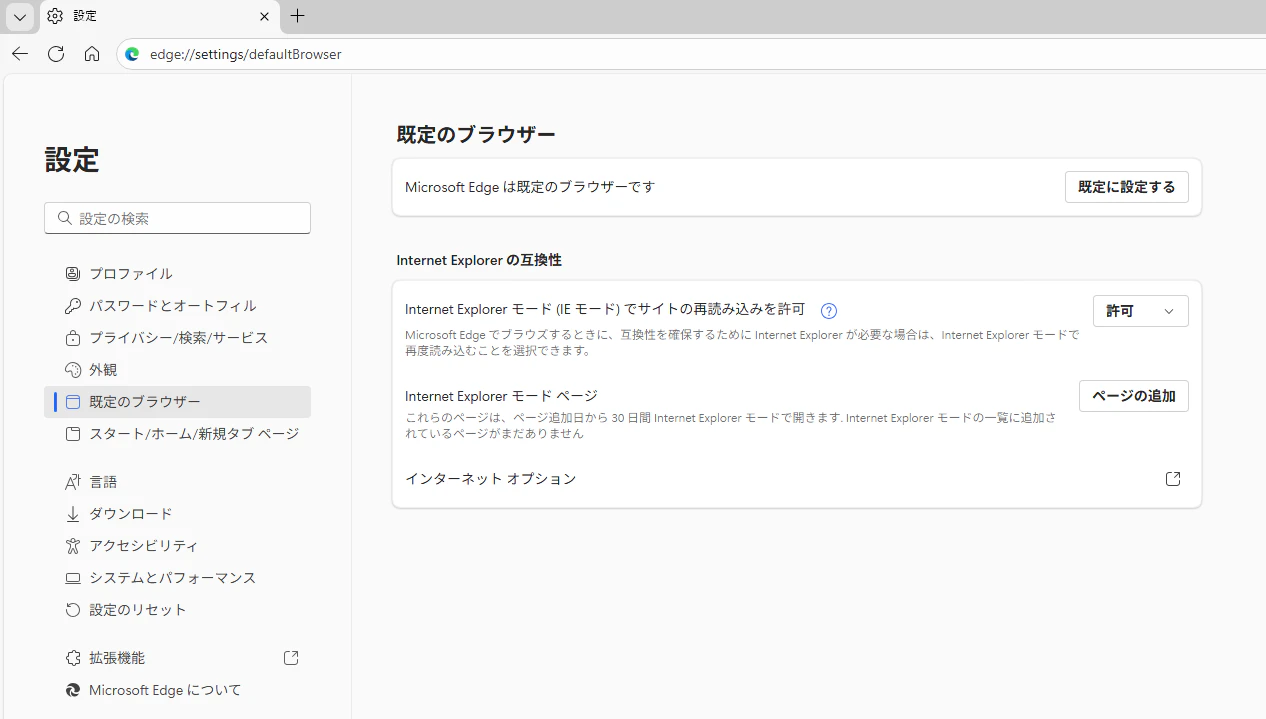Open 言語 settings
The height and width of the screenshot is (719, 1266).
point(177,481)
